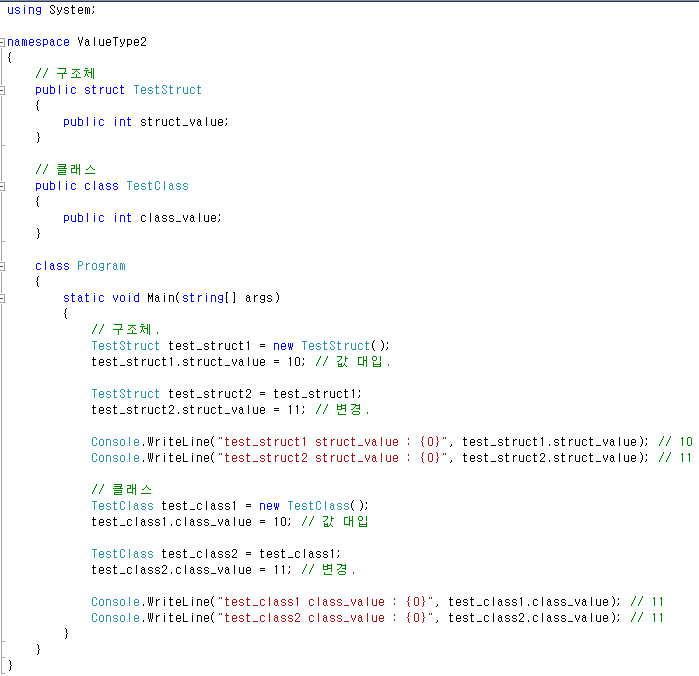The height and width of the screenshot is (676, 699).
Task: Click the 'Main' method name
Action: [x=160, y=297]
